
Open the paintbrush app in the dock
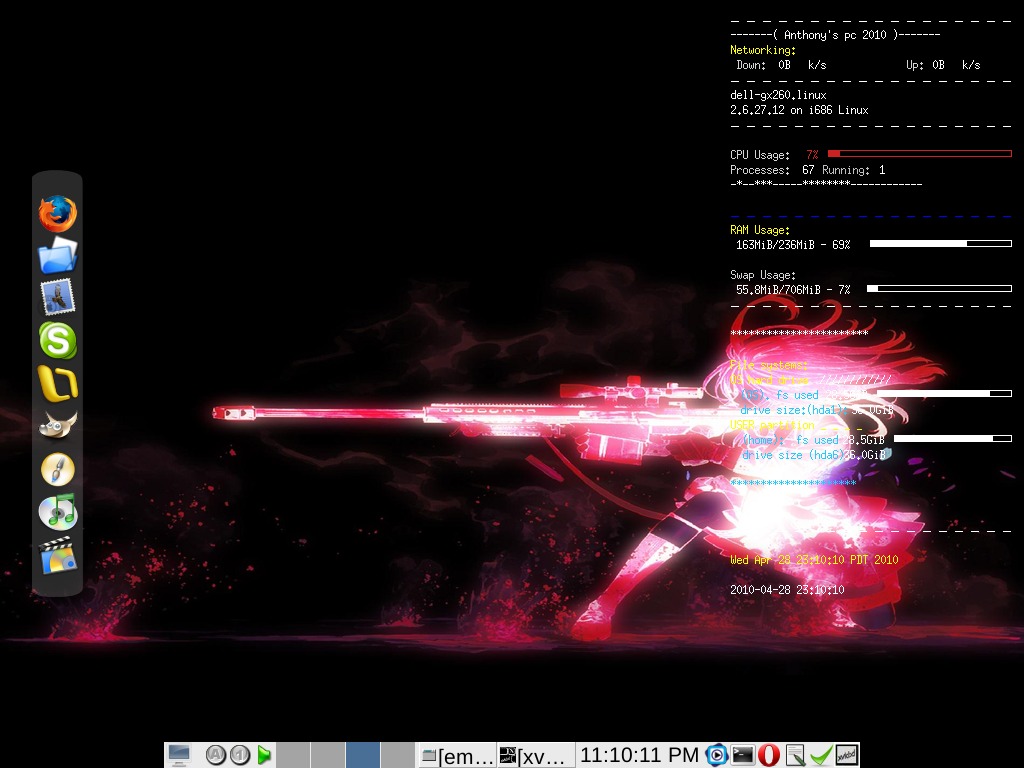pyautogui.click(x=56, y=468)
